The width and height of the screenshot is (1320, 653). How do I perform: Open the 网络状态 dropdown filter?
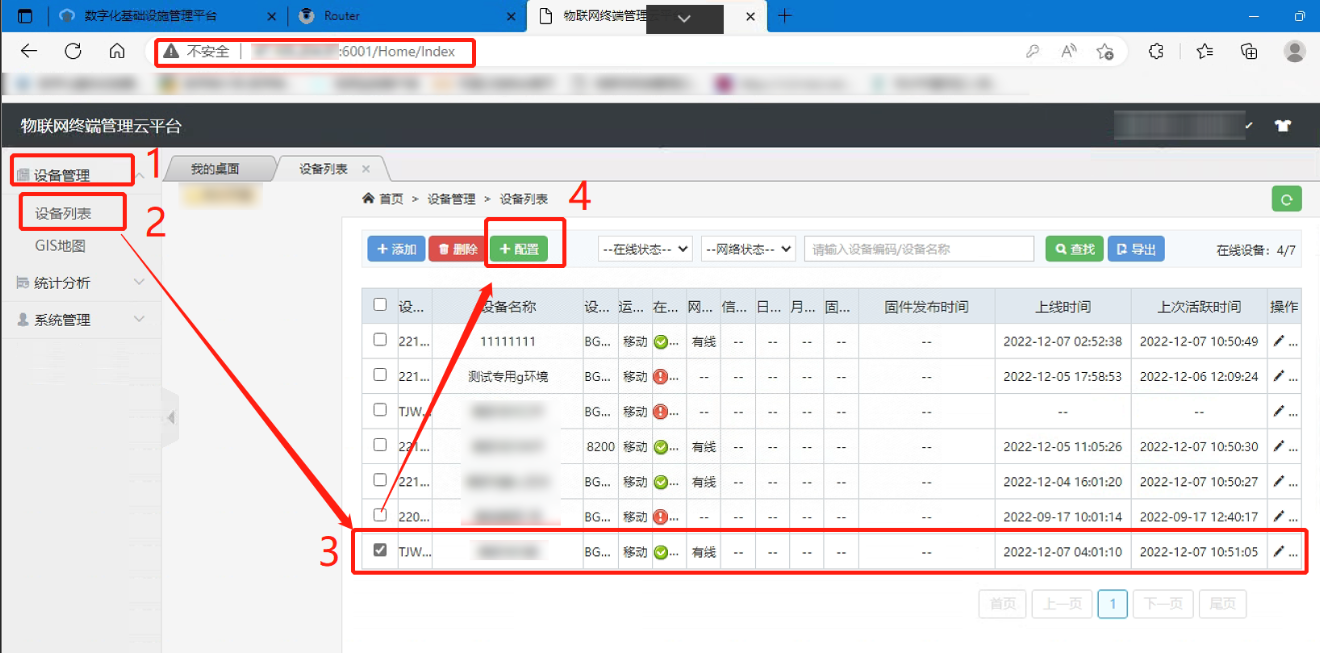[x=748, y=249]
